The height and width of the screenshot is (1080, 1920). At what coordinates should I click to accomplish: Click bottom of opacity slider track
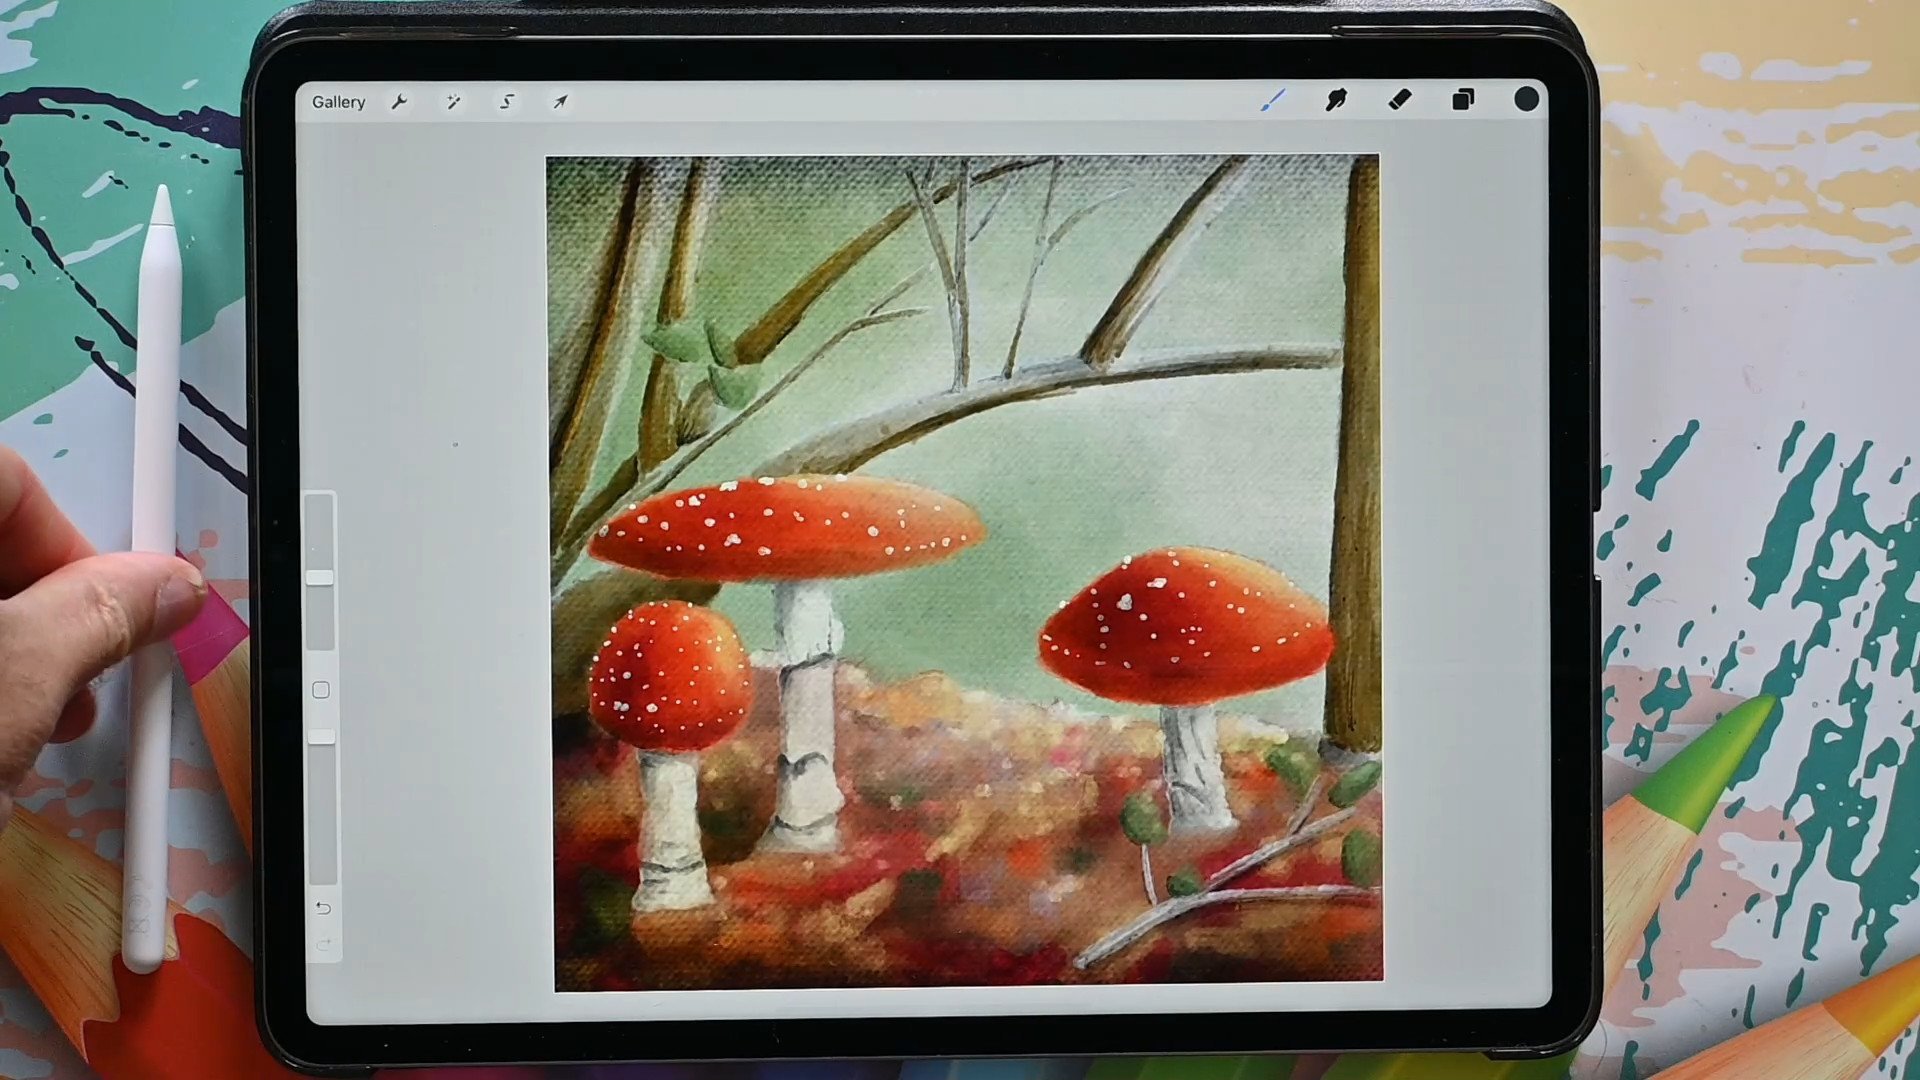coord(321,875)
